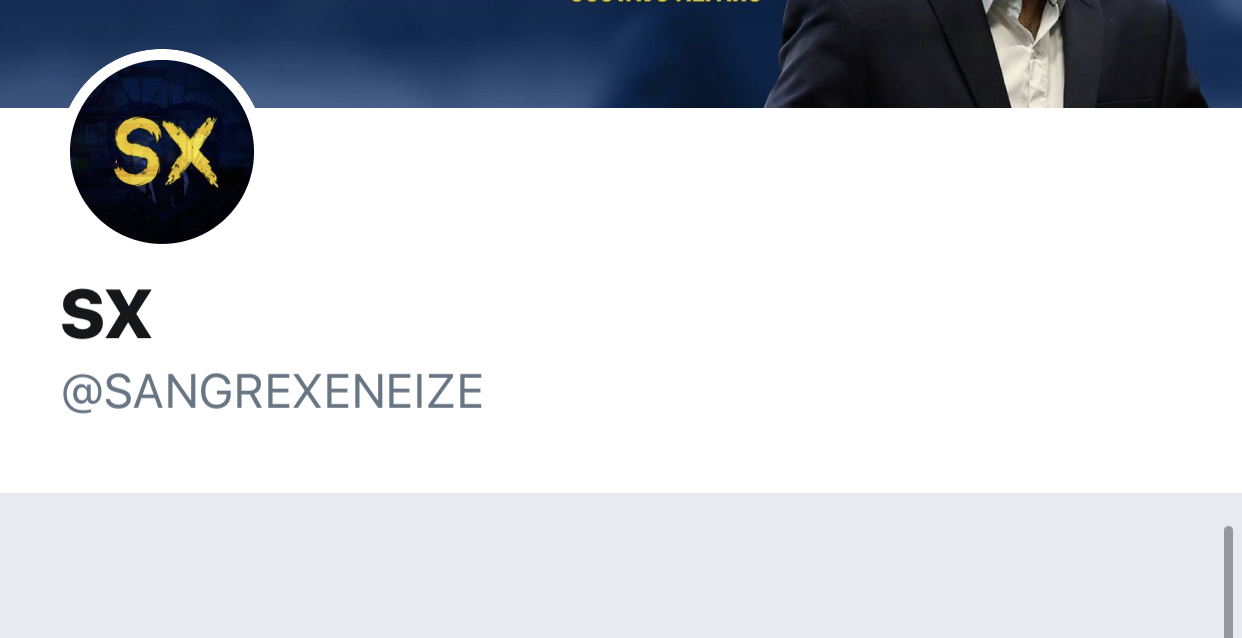The height and width of the screenshot is (638, 1242).
Task: Click the cut-off yellow banner text
Action: [666, 2]
